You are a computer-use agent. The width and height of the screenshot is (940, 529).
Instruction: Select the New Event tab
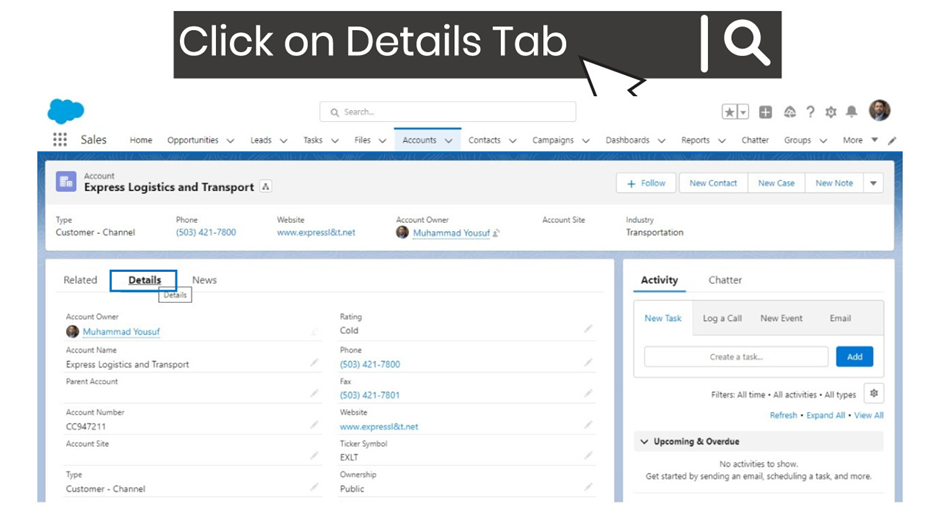click(x=781, y=318)
